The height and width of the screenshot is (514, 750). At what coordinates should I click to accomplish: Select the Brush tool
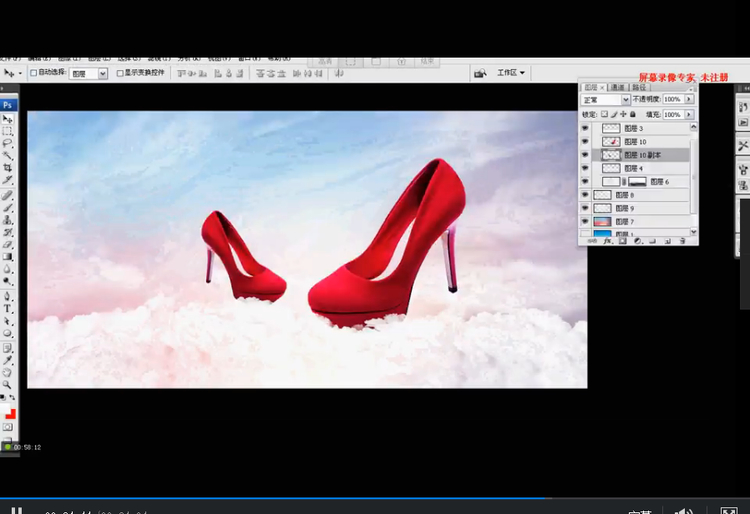click(7, 208)
